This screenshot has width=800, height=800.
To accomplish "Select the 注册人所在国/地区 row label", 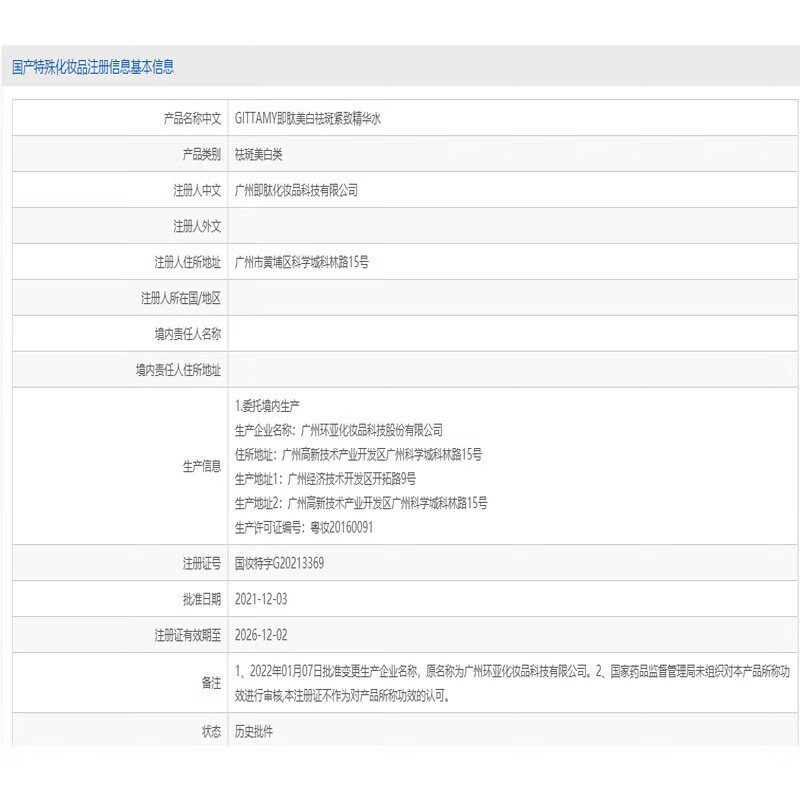I will pyautogui.click(x=181, y=298).
